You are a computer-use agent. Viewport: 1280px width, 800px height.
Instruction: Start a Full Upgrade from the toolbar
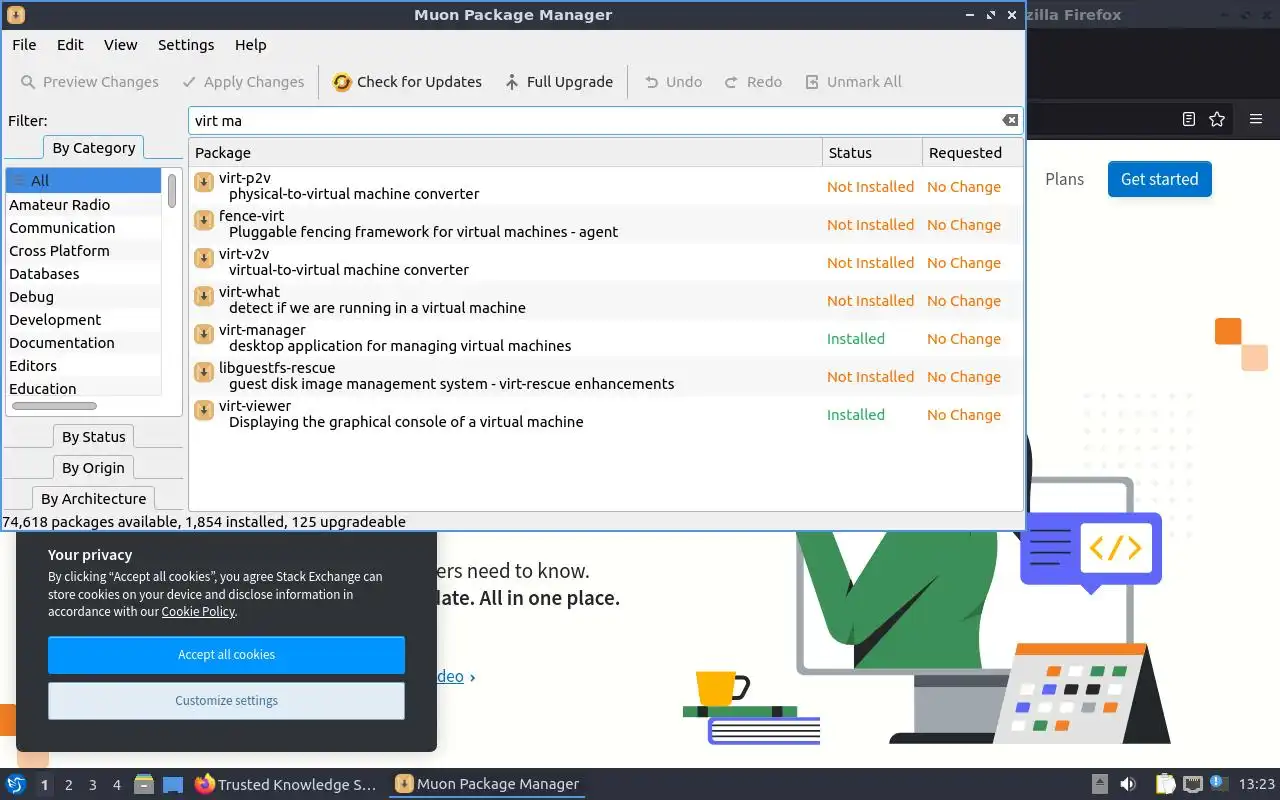click(x=559, y=82)
